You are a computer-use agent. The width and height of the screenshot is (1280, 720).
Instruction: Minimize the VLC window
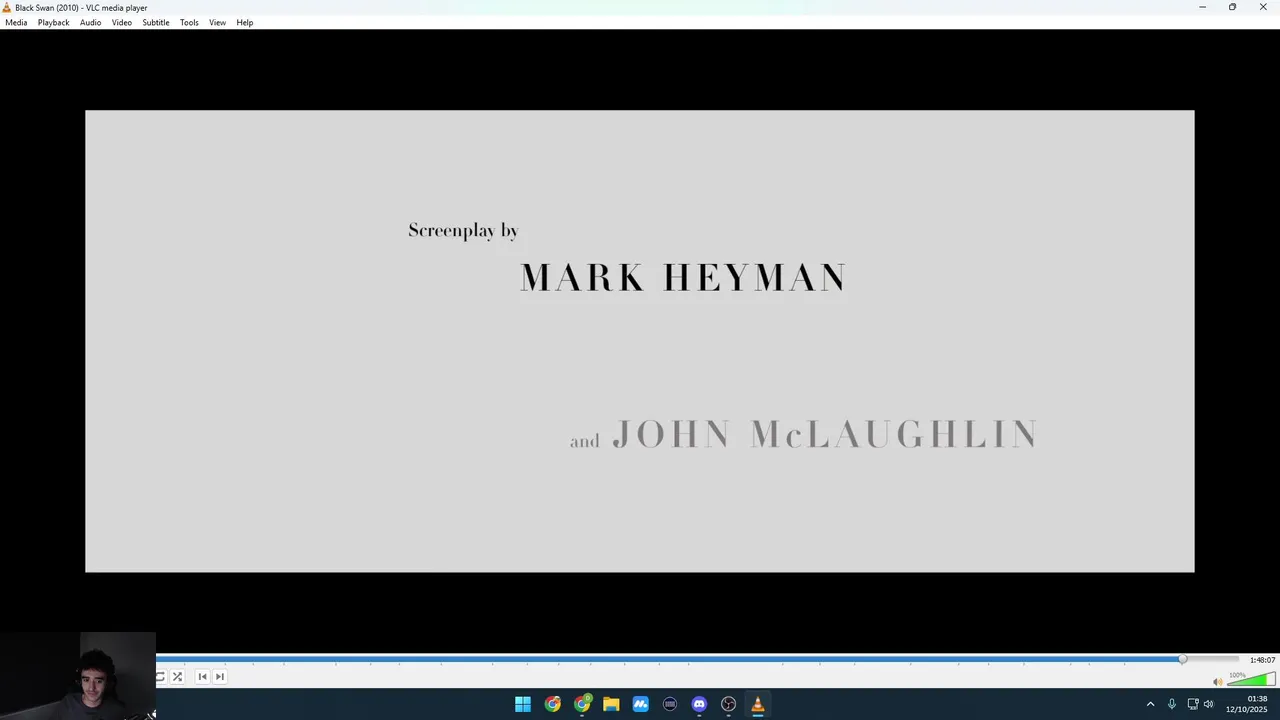1202,7
